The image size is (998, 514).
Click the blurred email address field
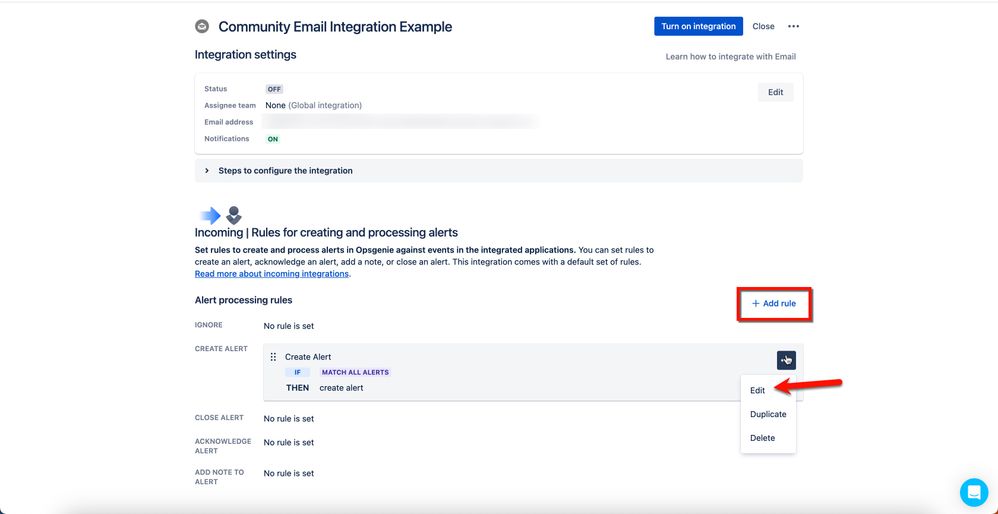click(400, 122)
